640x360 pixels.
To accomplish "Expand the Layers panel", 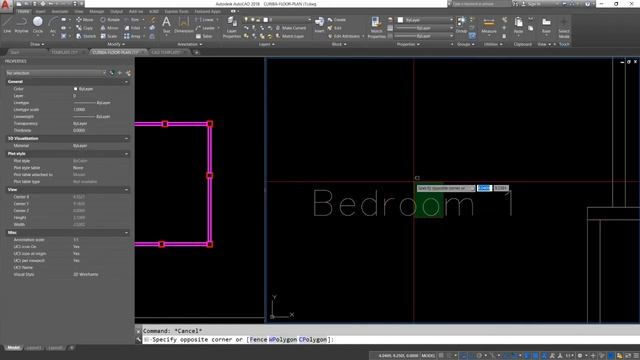I will (x=267, y=44).
